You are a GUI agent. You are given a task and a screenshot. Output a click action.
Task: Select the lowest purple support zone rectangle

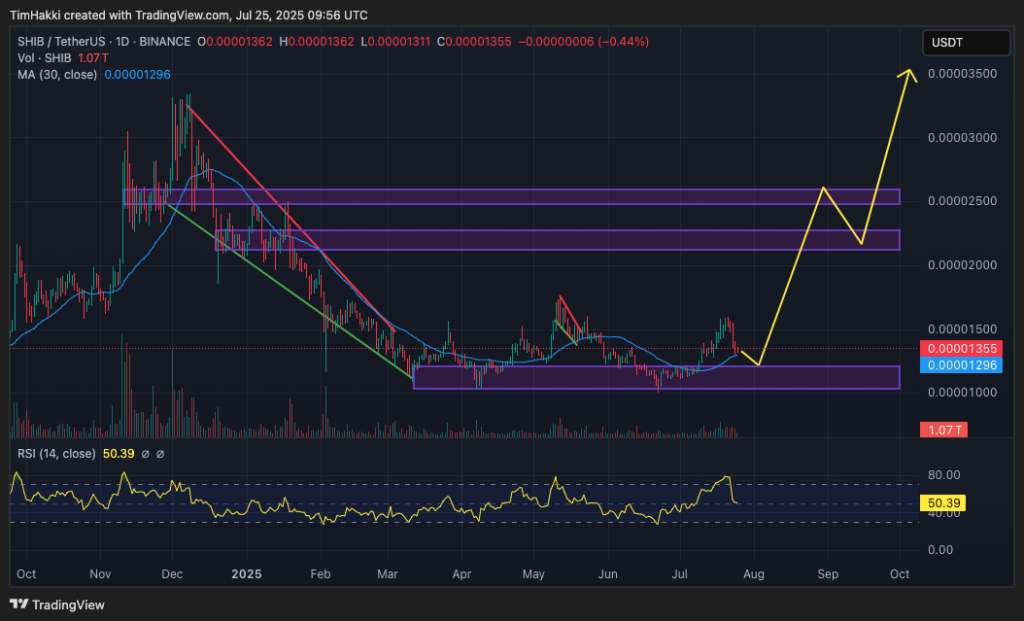pos(656,377)
